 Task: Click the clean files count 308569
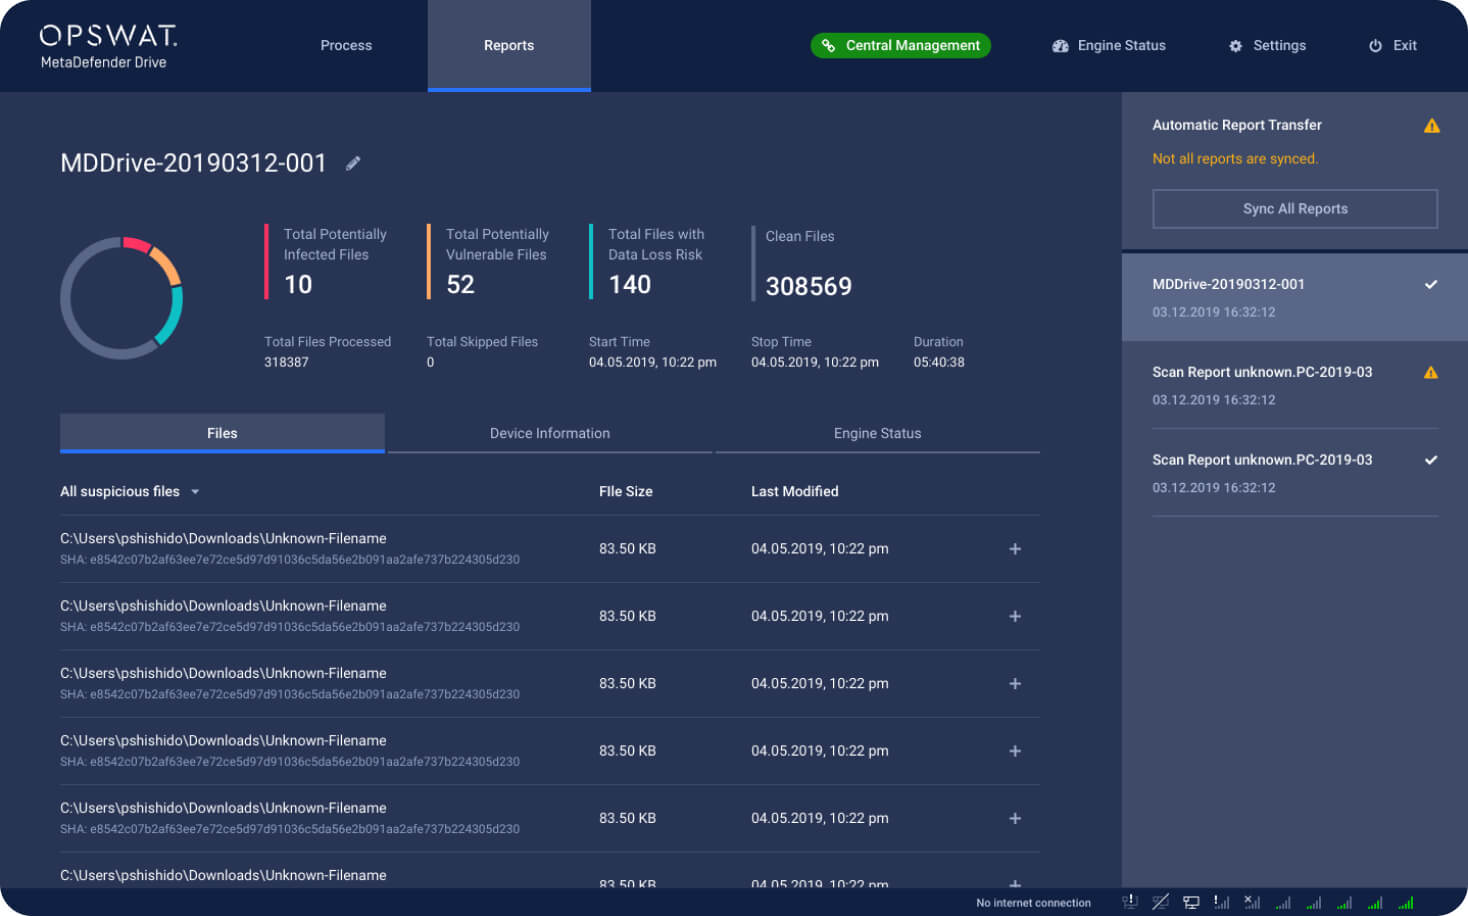[809, 287]
